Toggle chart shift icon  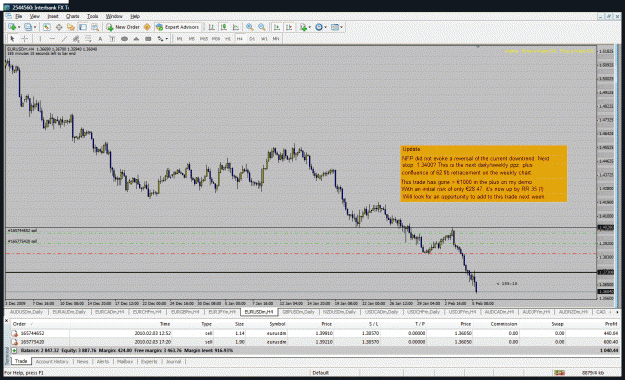coord(289,27)
